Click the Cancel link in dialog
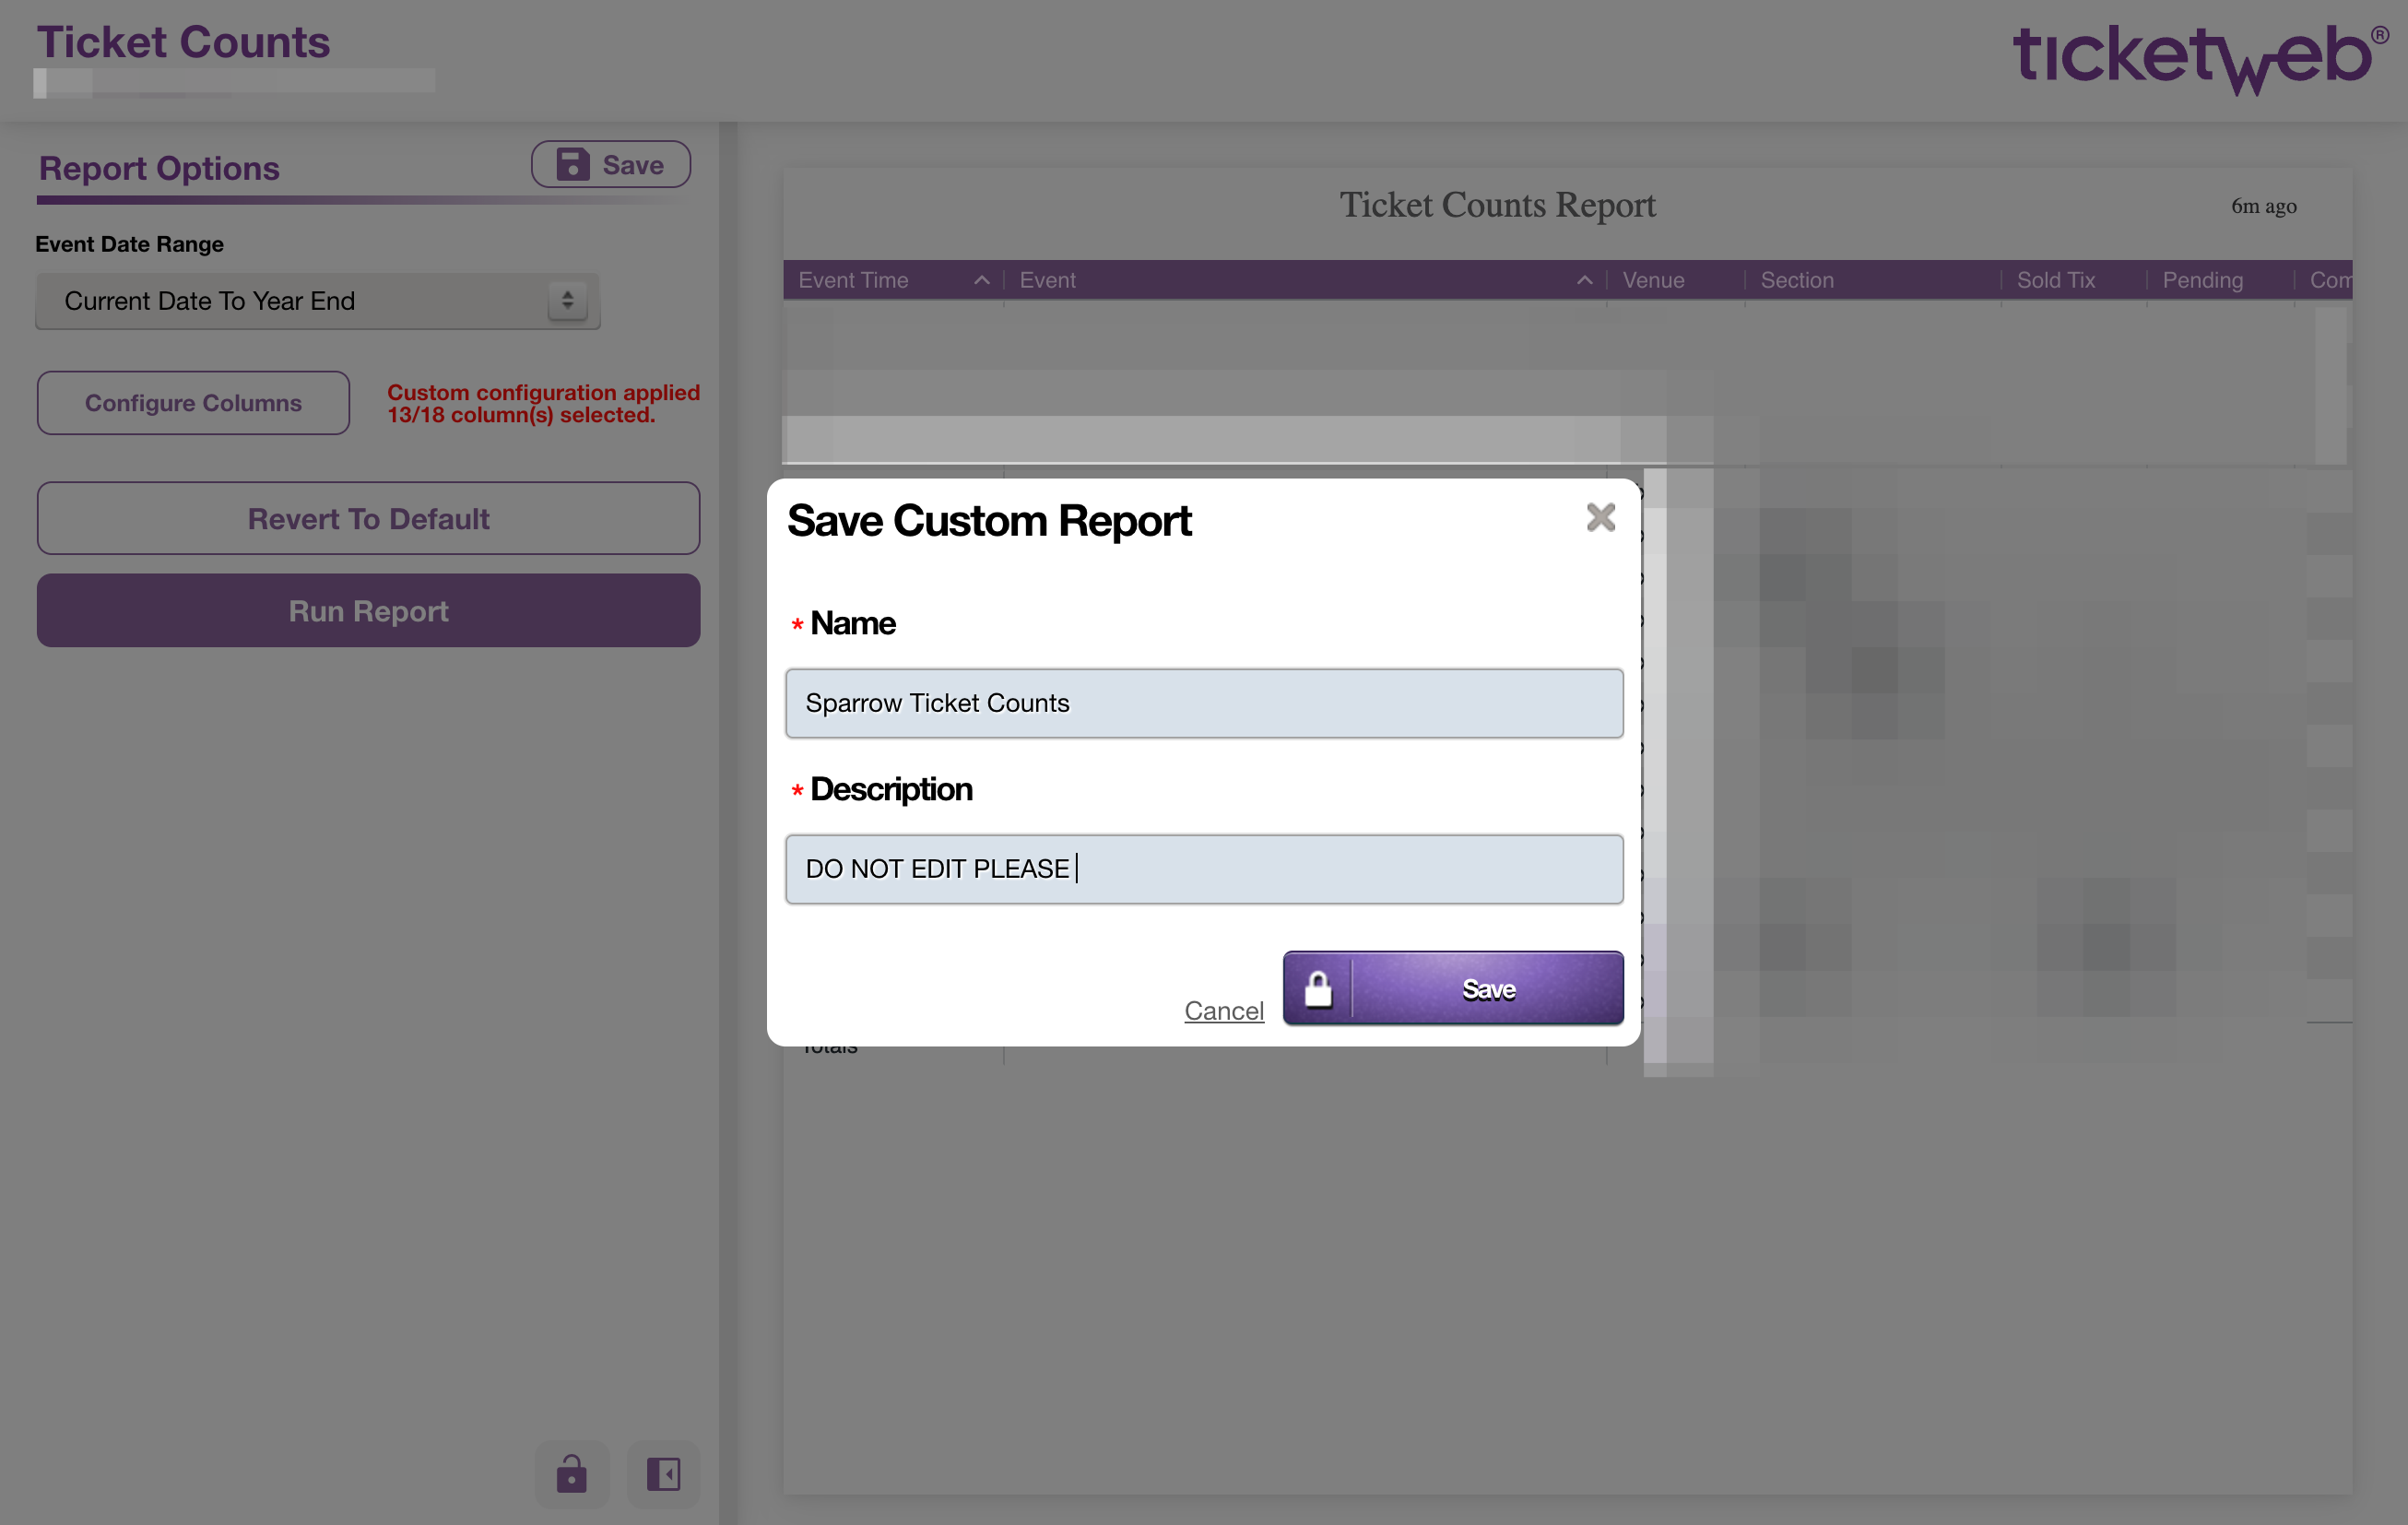This screenshot has width=2408, height=1525. (x=1224, y=1011)
